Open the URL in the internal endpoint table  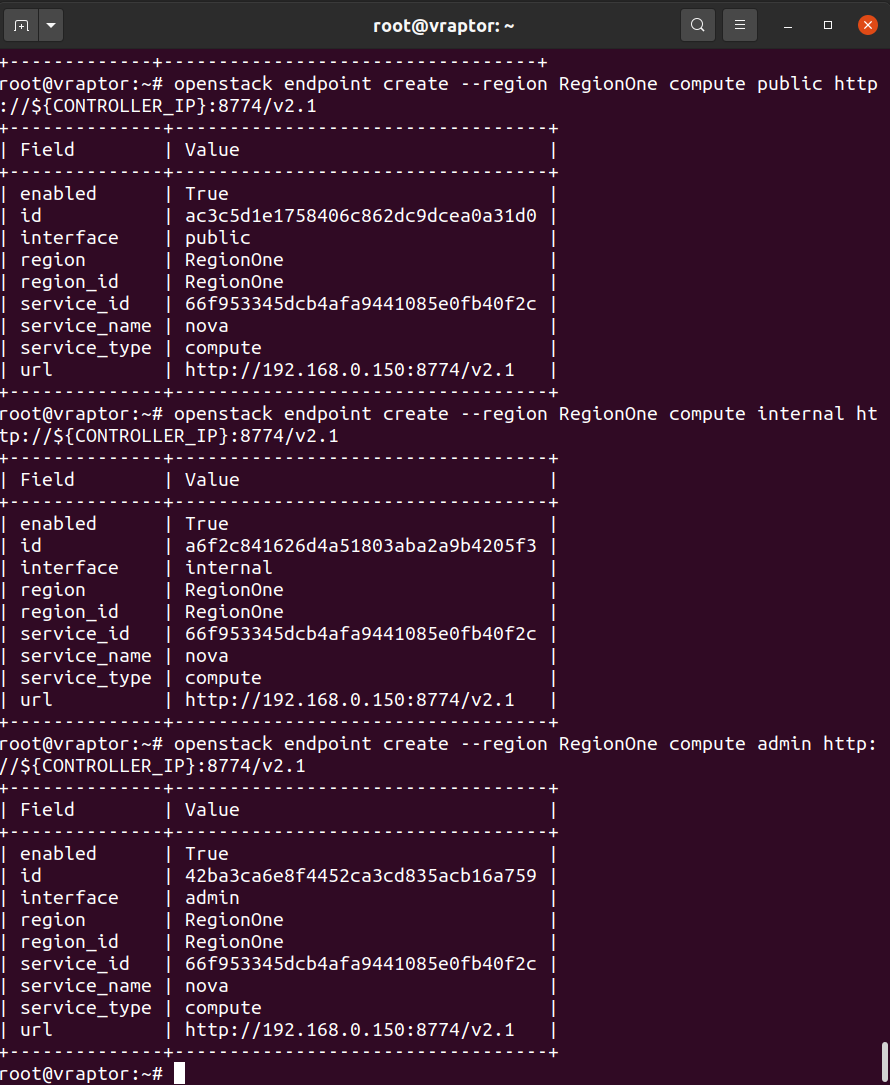point(349,700)
